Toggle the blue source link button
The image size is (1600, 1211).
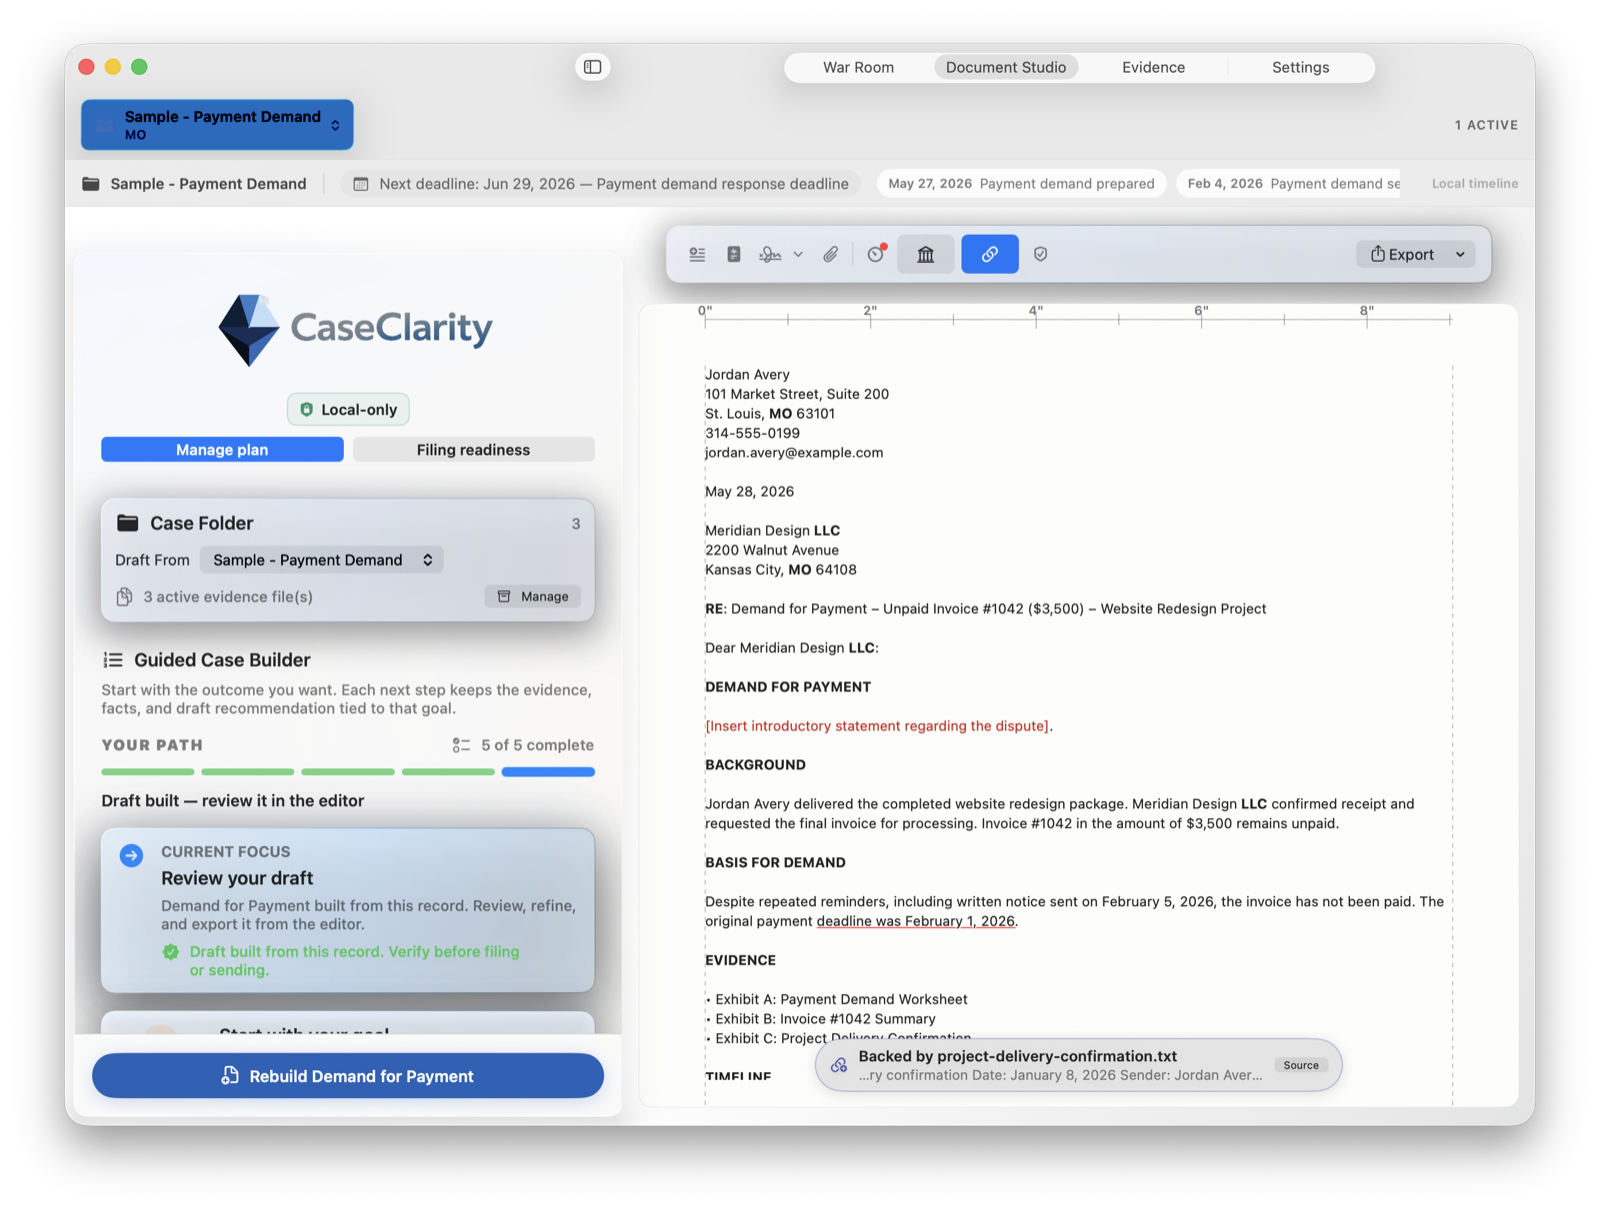(990, 255)
